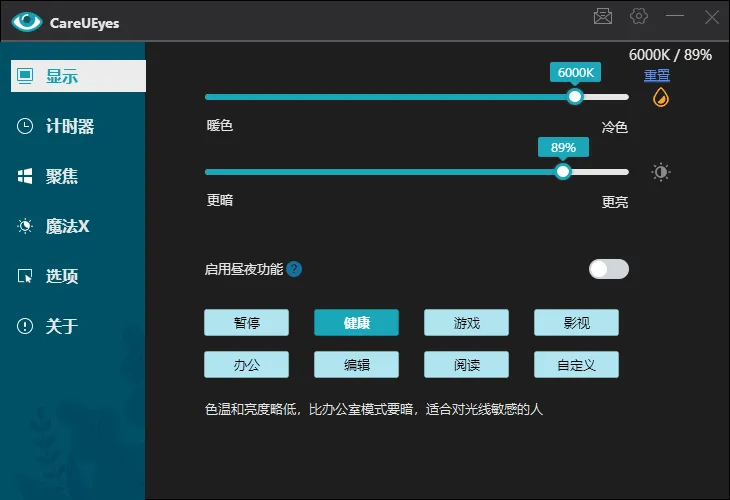
Task: Click the CareUEyes eye logo
Action: click(x=27, y=21)
